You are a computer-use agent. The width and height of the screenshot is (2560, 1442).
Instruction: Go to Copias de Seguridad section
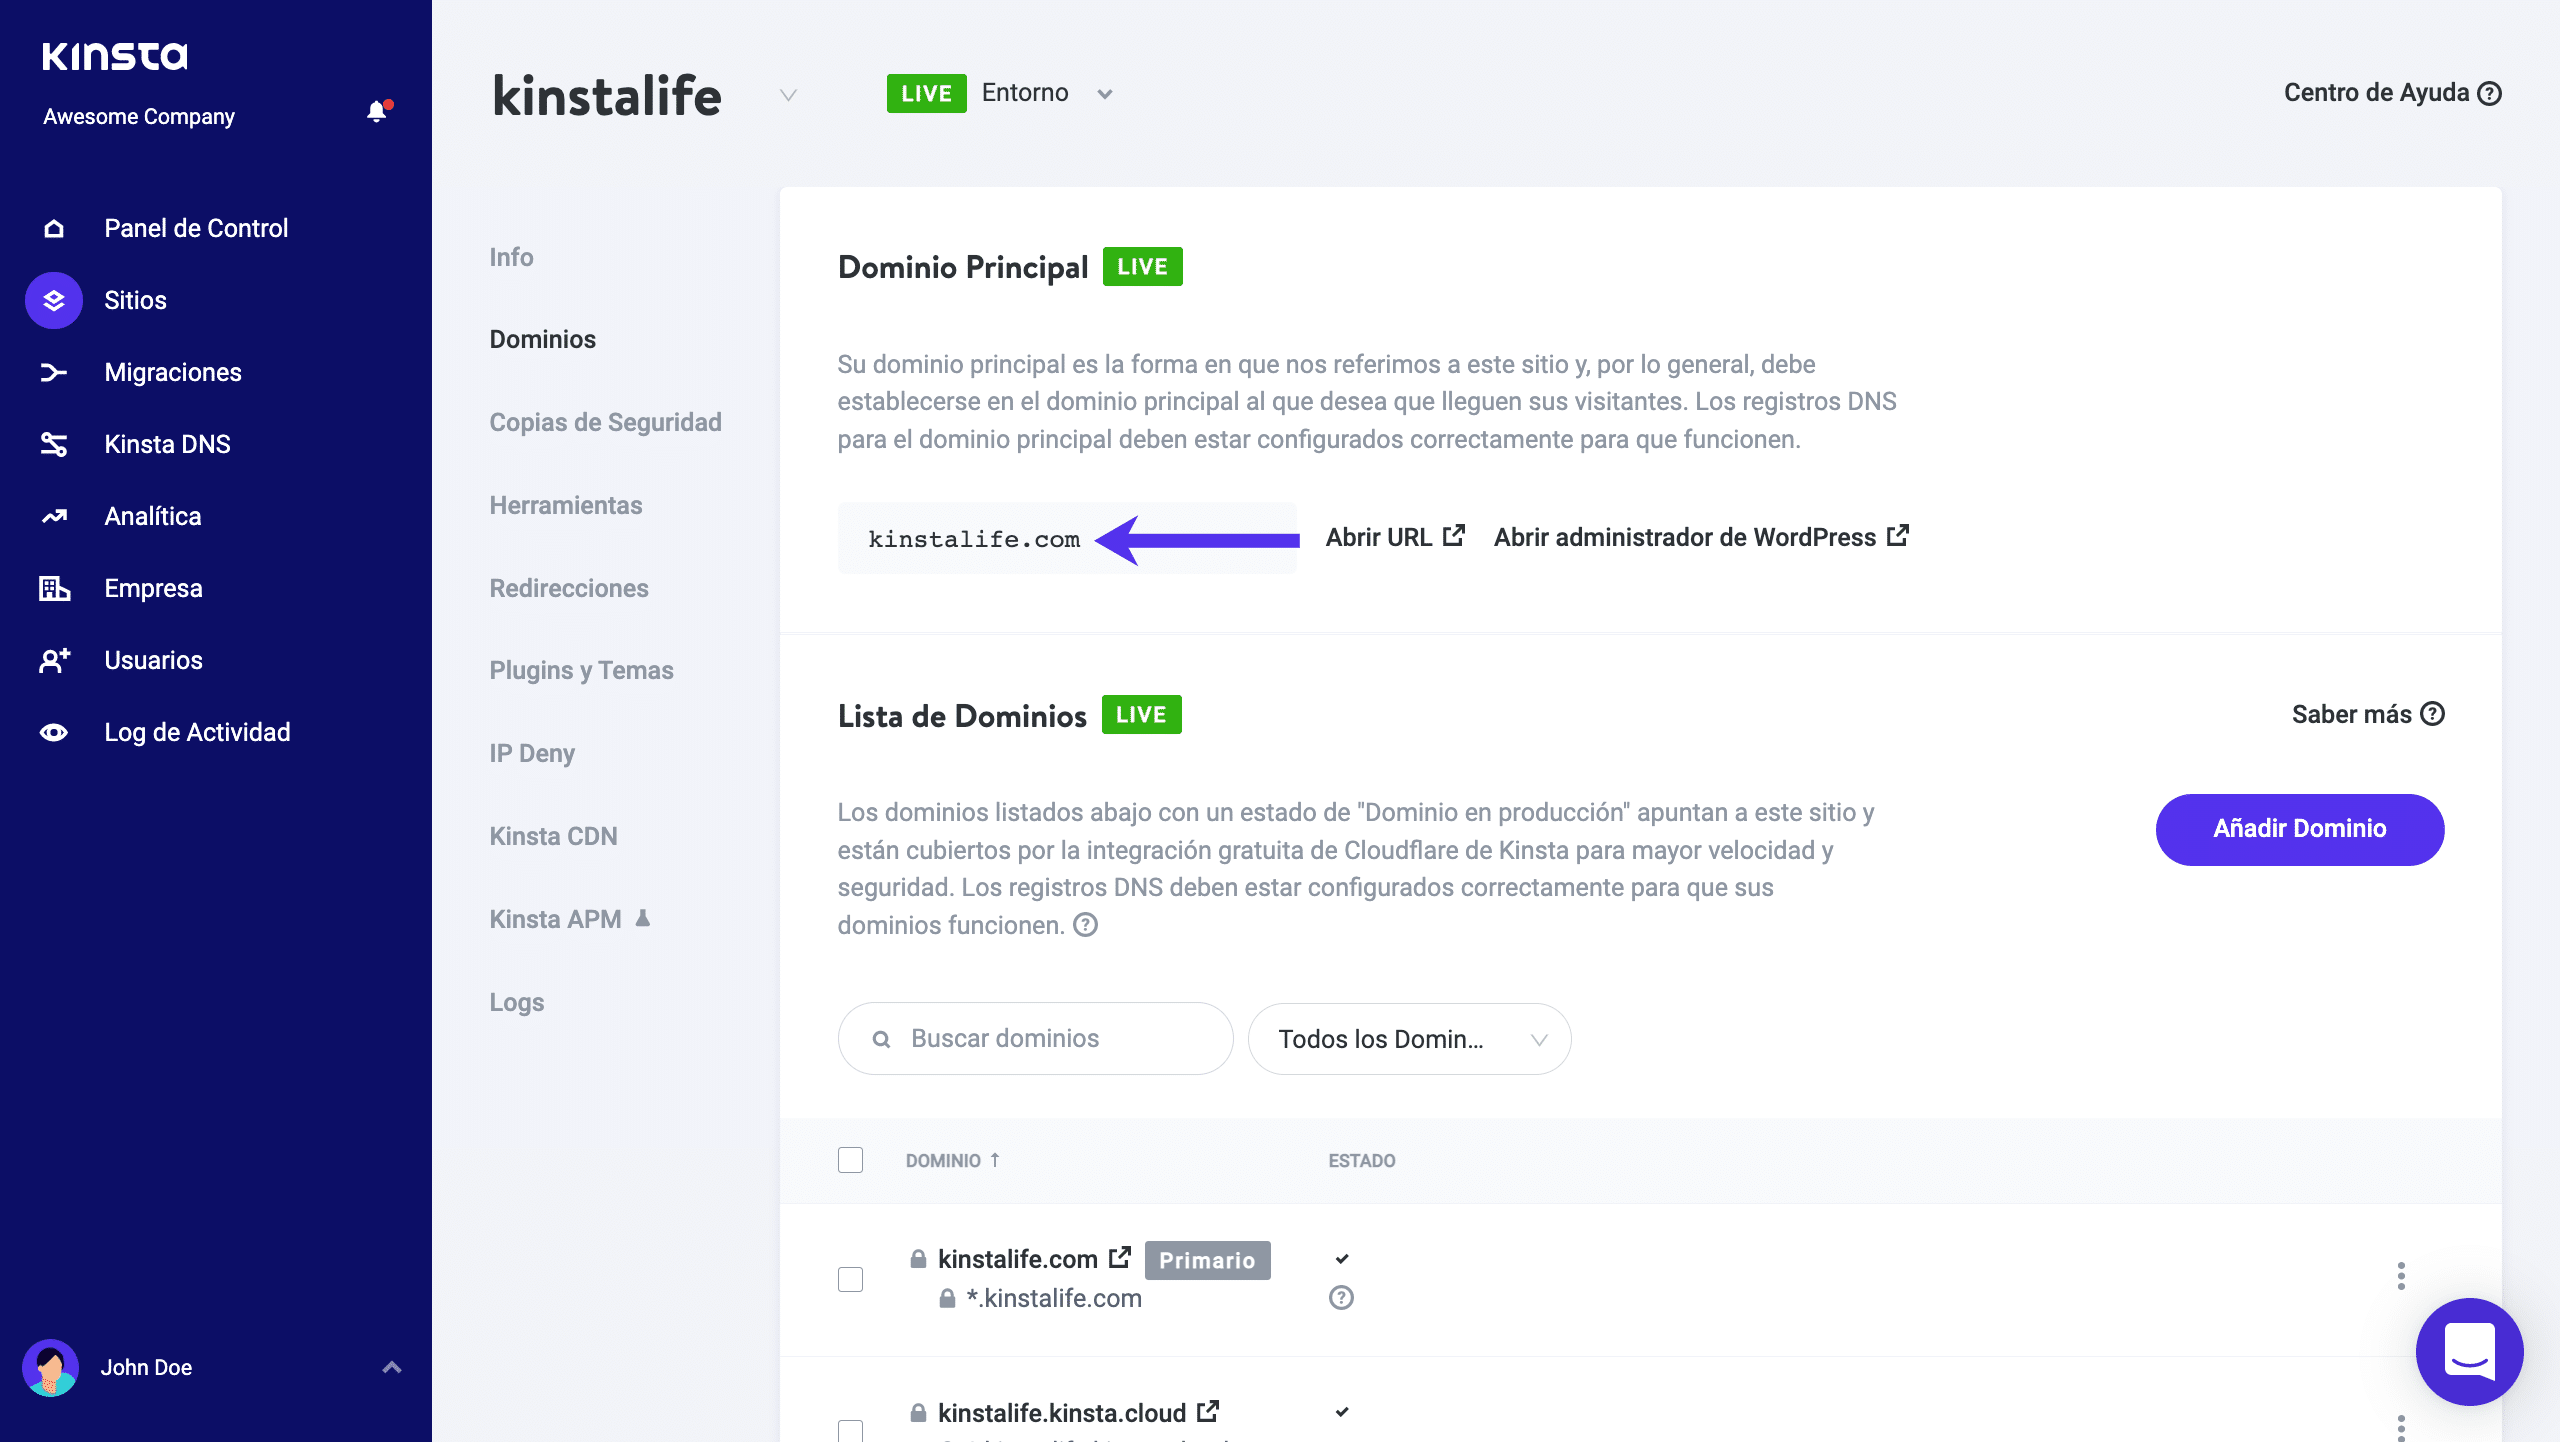point(605,422)
